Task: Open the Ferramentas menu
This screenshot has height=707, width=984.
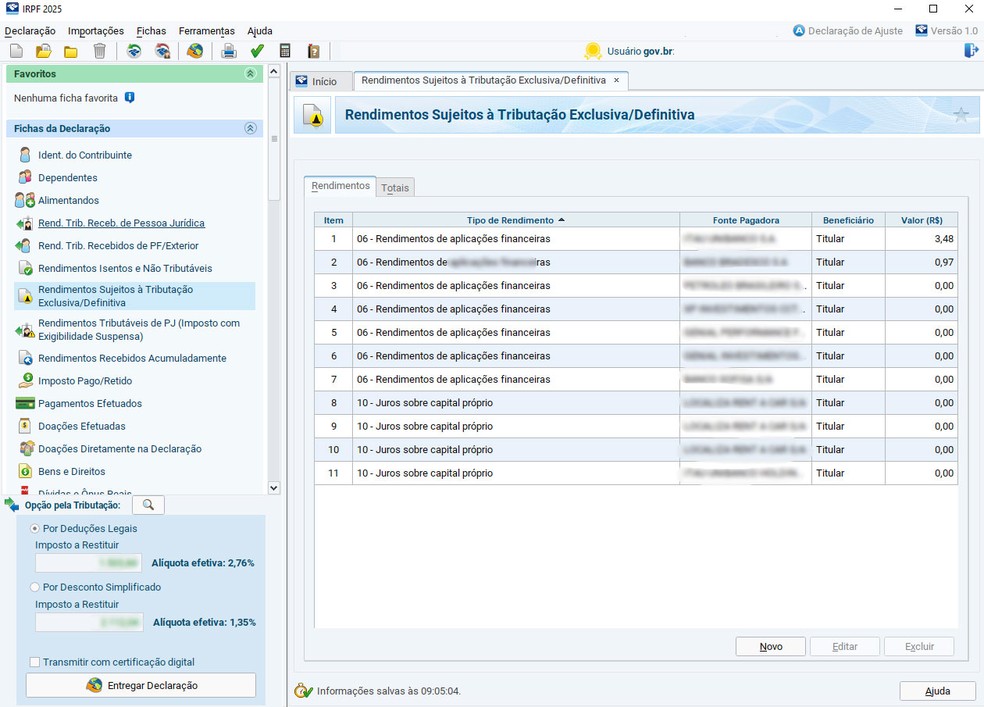Action: pyautogui.click(x=206, y=31)
